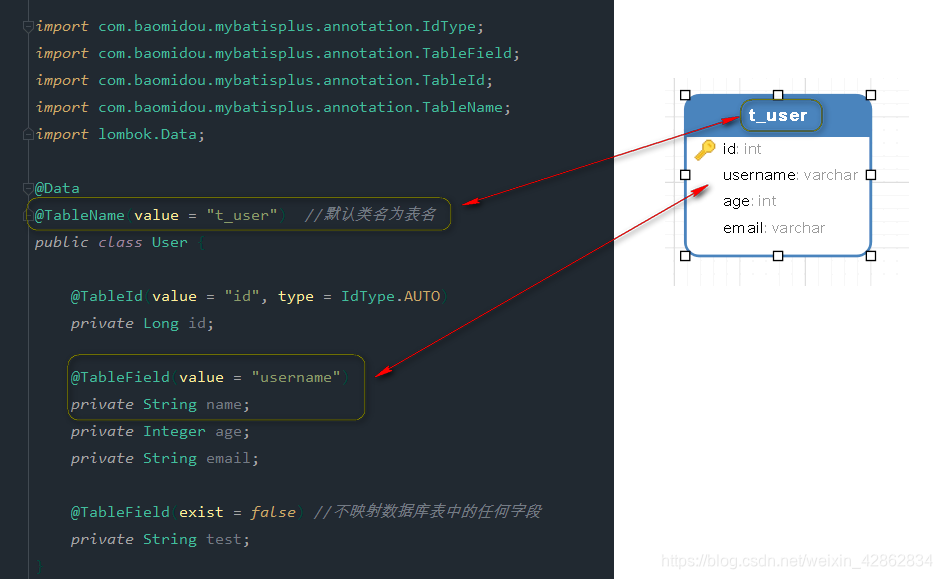Click the @TableName annotation in code
The width and height of the screenshot is (942, 579).
pyautogui.click(x=79, y=215)
